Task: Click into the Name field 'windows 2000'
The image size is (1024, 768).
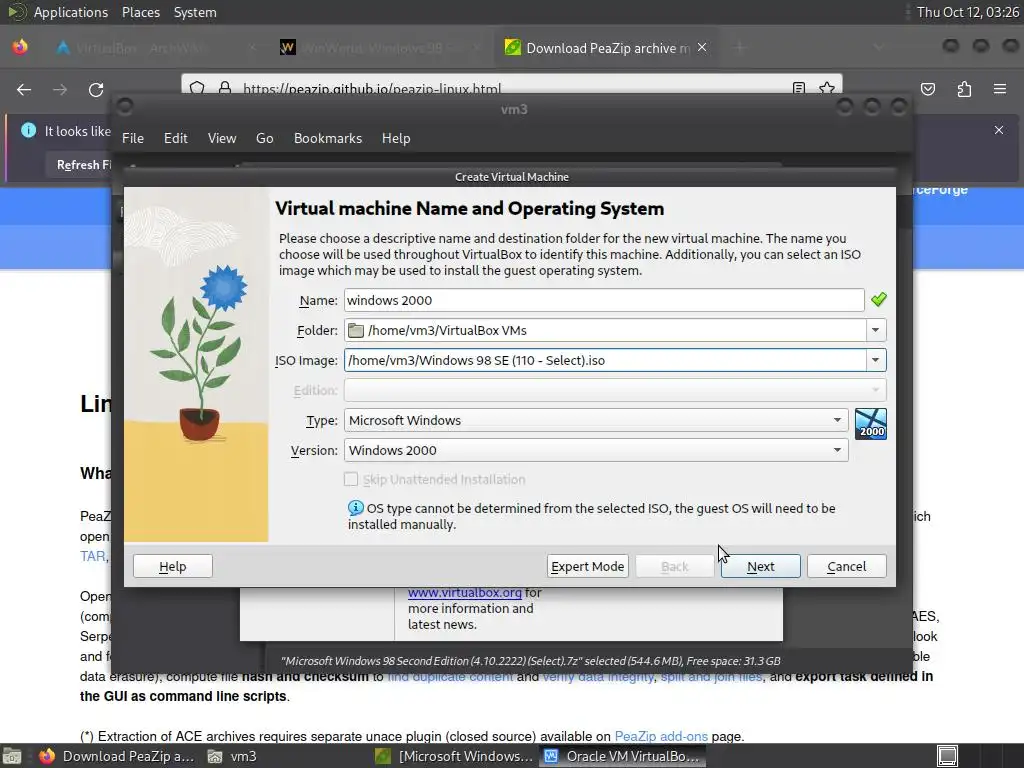Action: (x=604, y=300)
